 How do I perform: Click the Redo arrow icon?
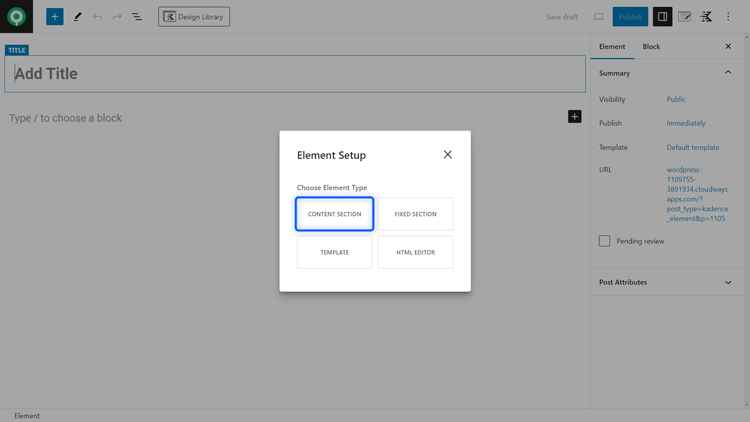point(117,17)
